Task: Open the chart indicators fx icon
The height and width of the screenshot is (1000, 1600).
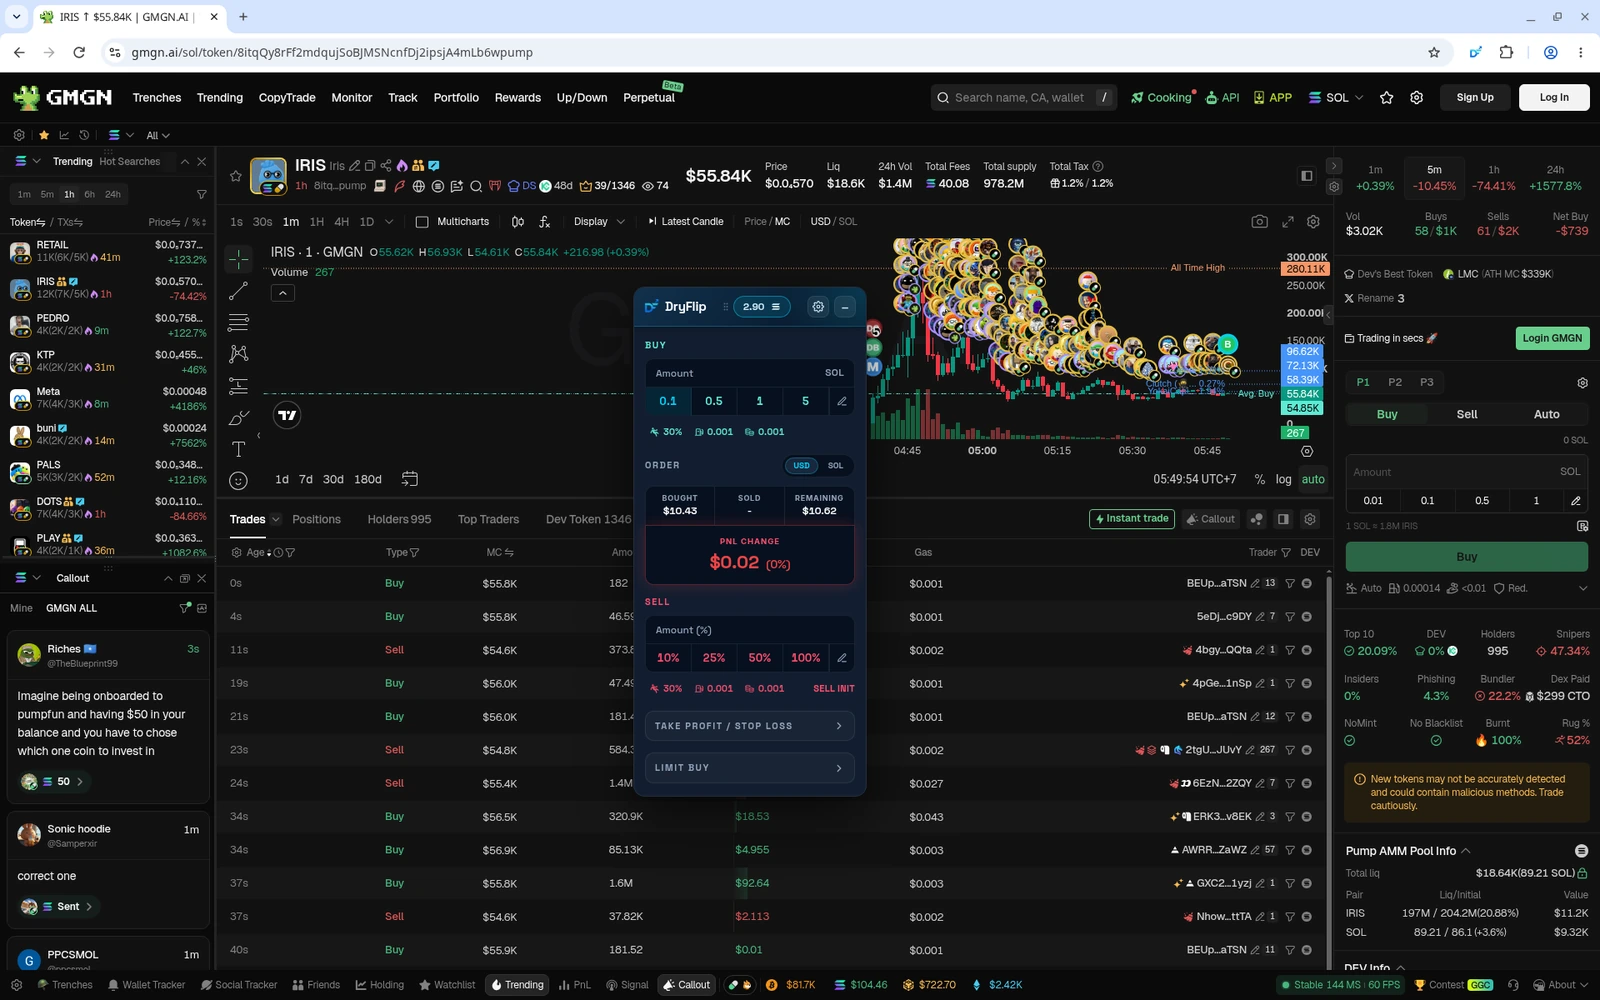Action: 544,222
